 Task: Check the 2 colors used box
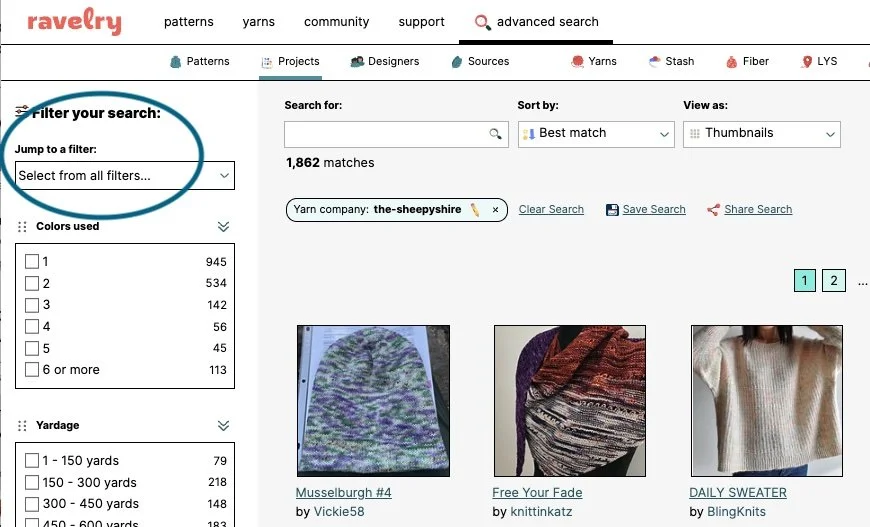tap(32, 283)
